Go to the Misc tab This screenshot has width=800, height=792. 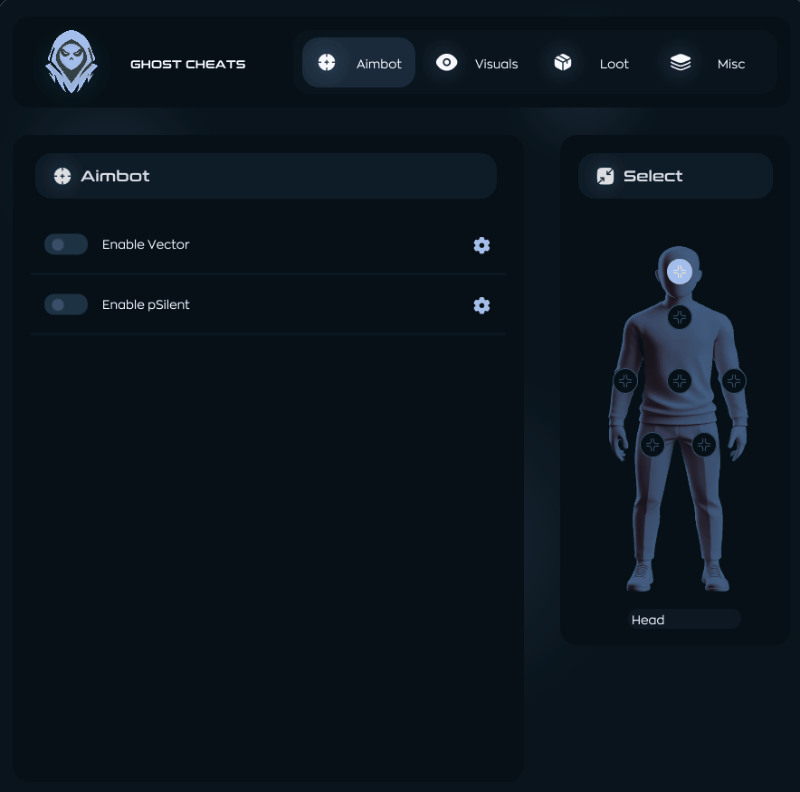point(708,63)
